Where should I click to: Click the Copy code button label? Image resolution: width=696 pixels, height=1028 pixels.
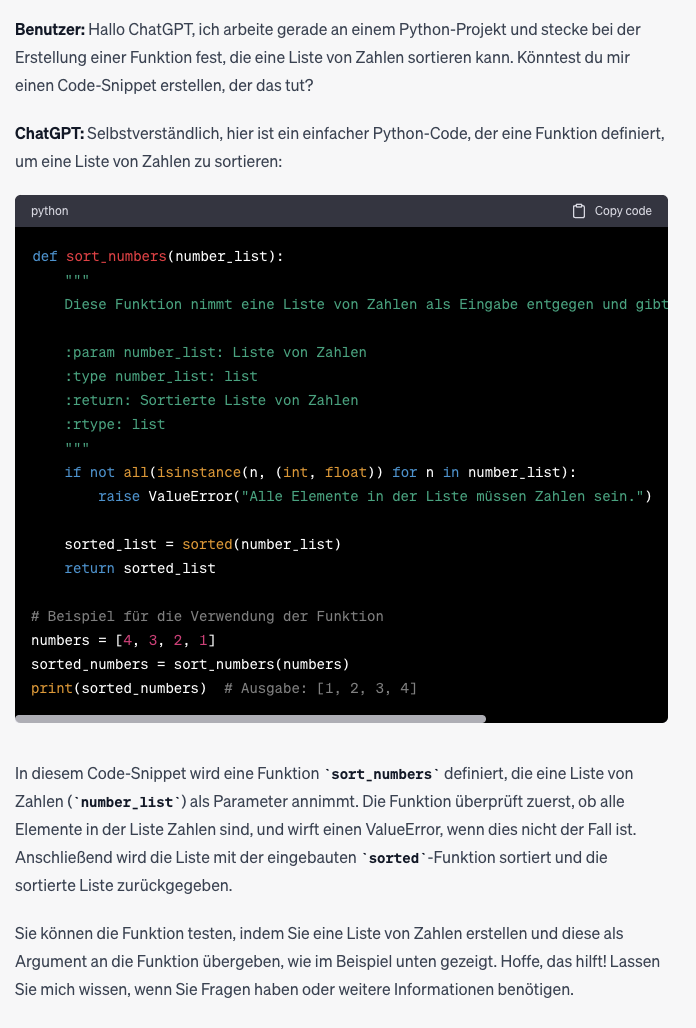(x=623, y=211)
